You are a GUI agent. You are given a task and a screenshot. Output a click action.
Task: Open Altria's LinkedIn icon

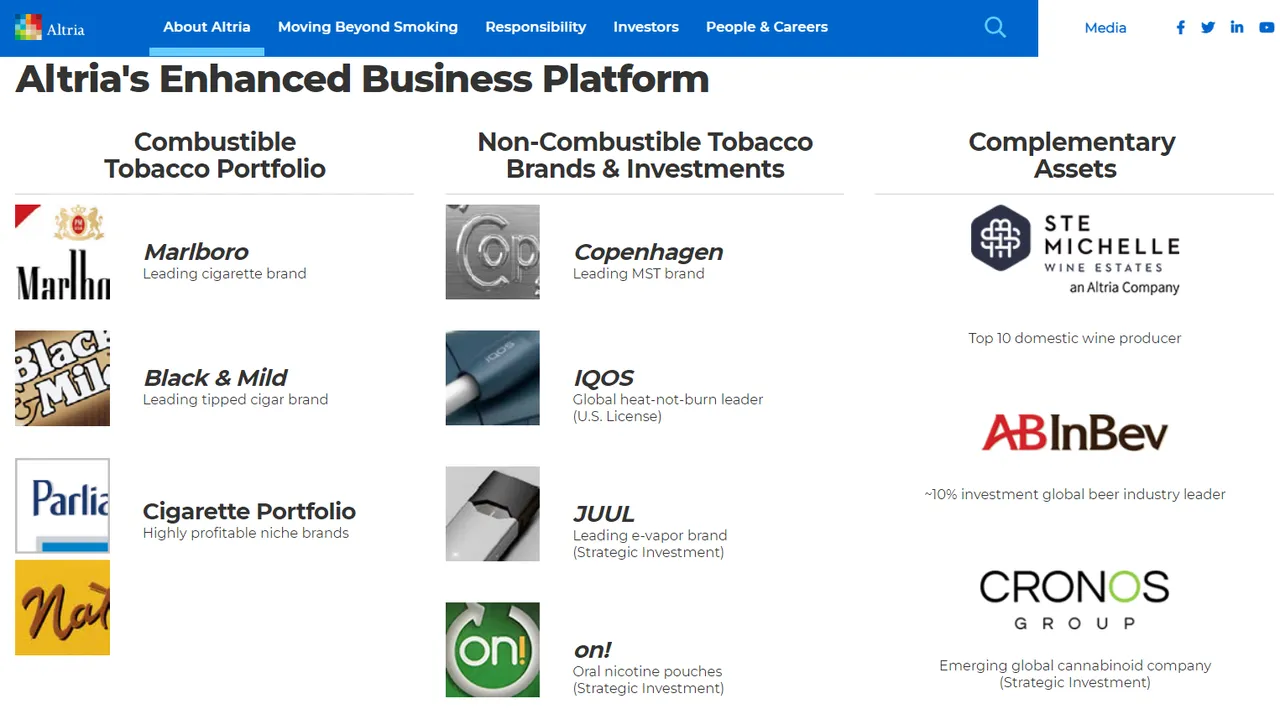[x=1237, y=28]
